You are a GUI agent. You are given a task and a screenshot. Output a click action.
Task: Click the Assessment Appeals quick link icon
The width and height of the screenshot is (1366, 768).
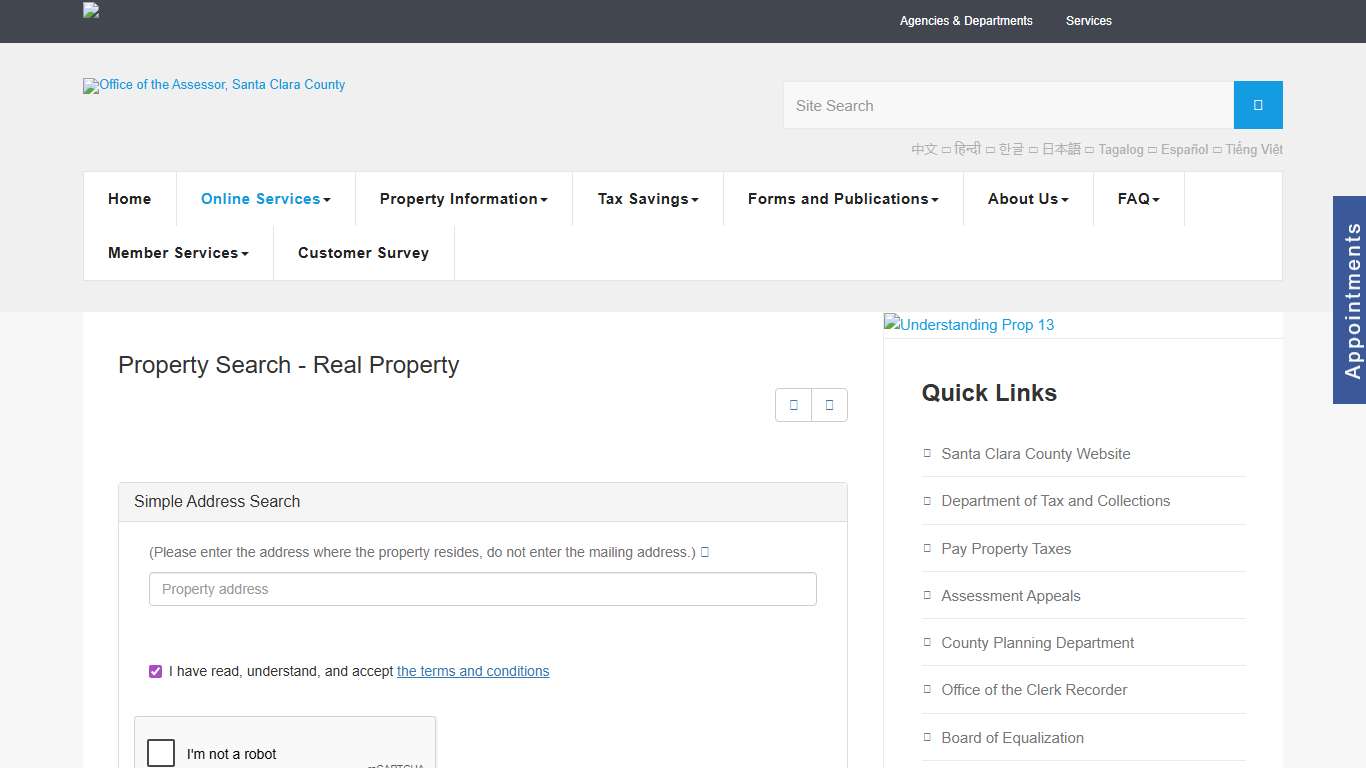(x=926, y=595)
